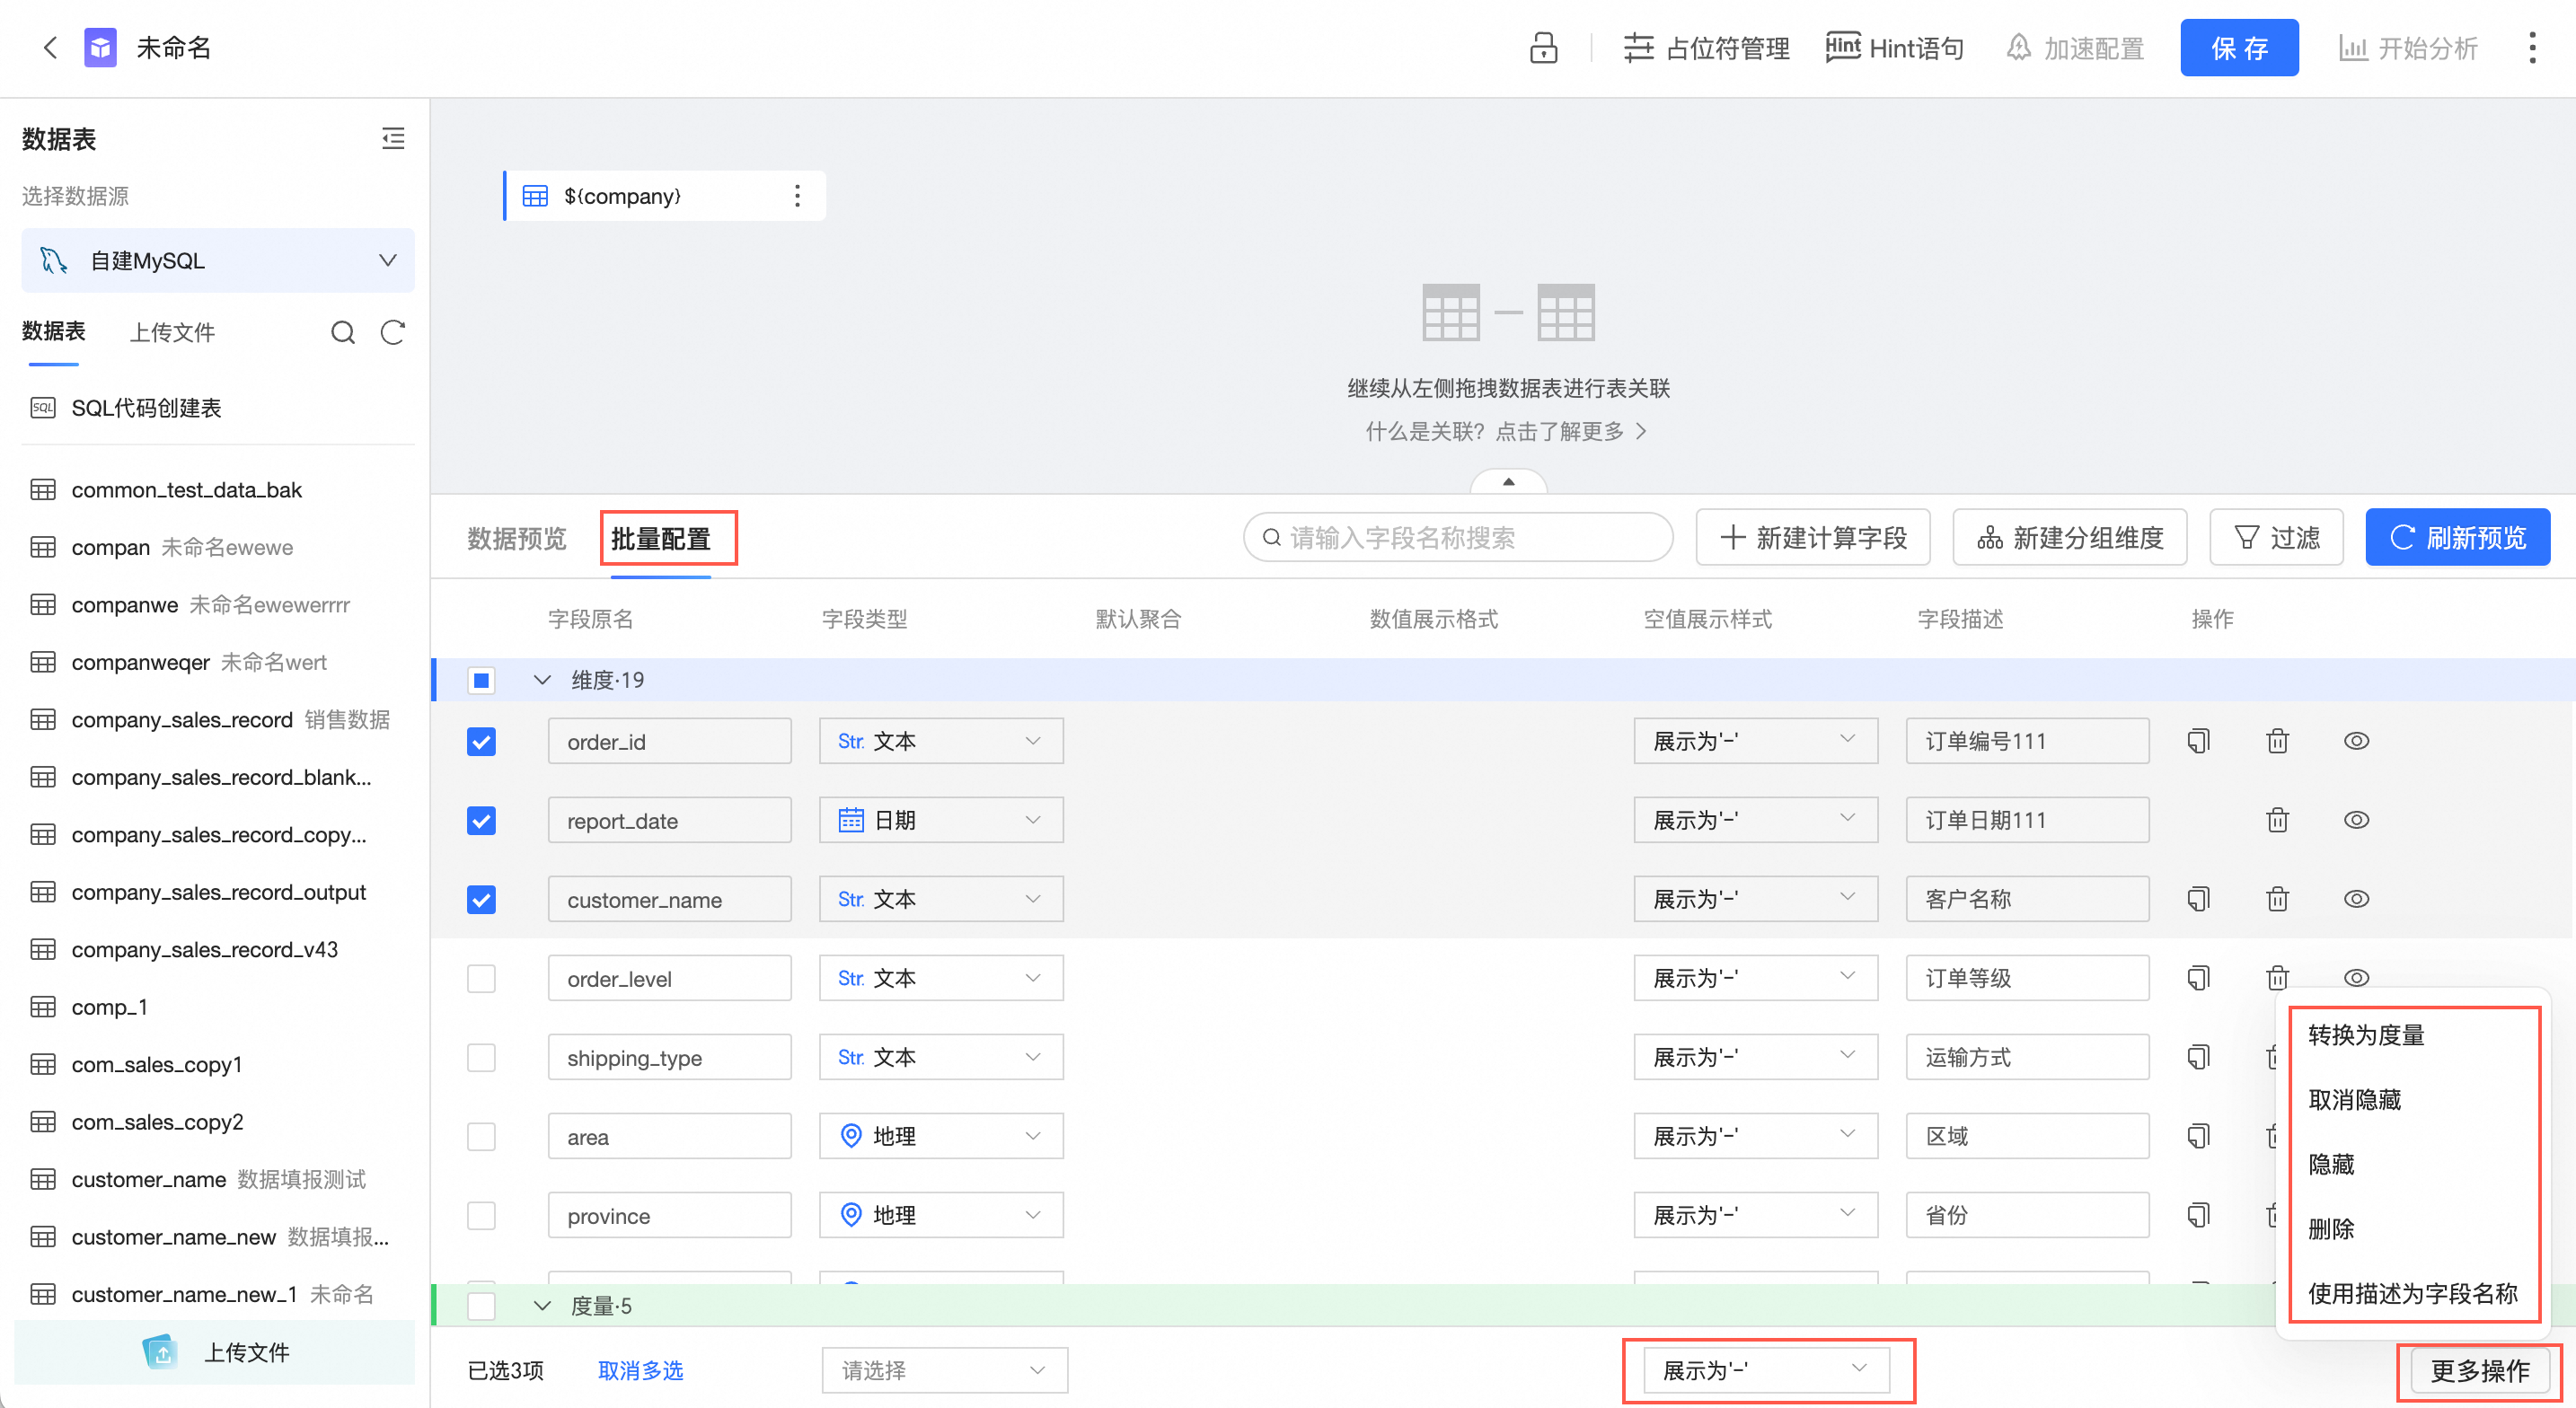Click the 保存 button
Screen dimensions: 2576x1408
[2238, 47]
